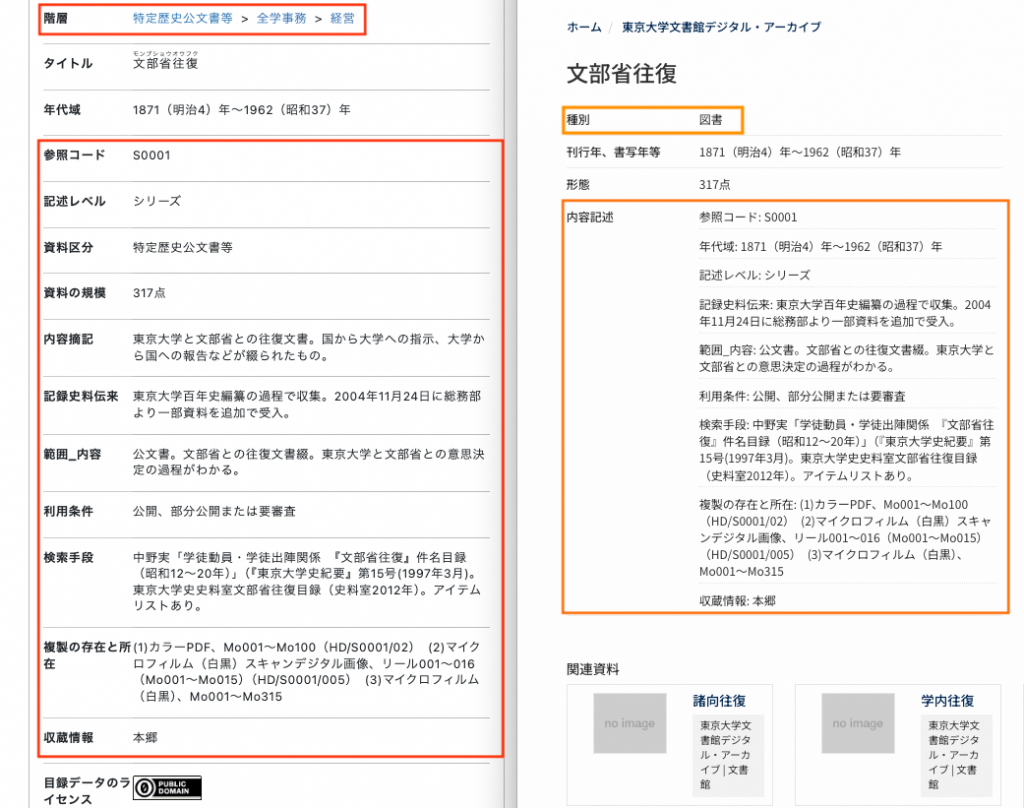Click the archive tag under 諸向往復

pyautogui.click(x=727, y=755)
